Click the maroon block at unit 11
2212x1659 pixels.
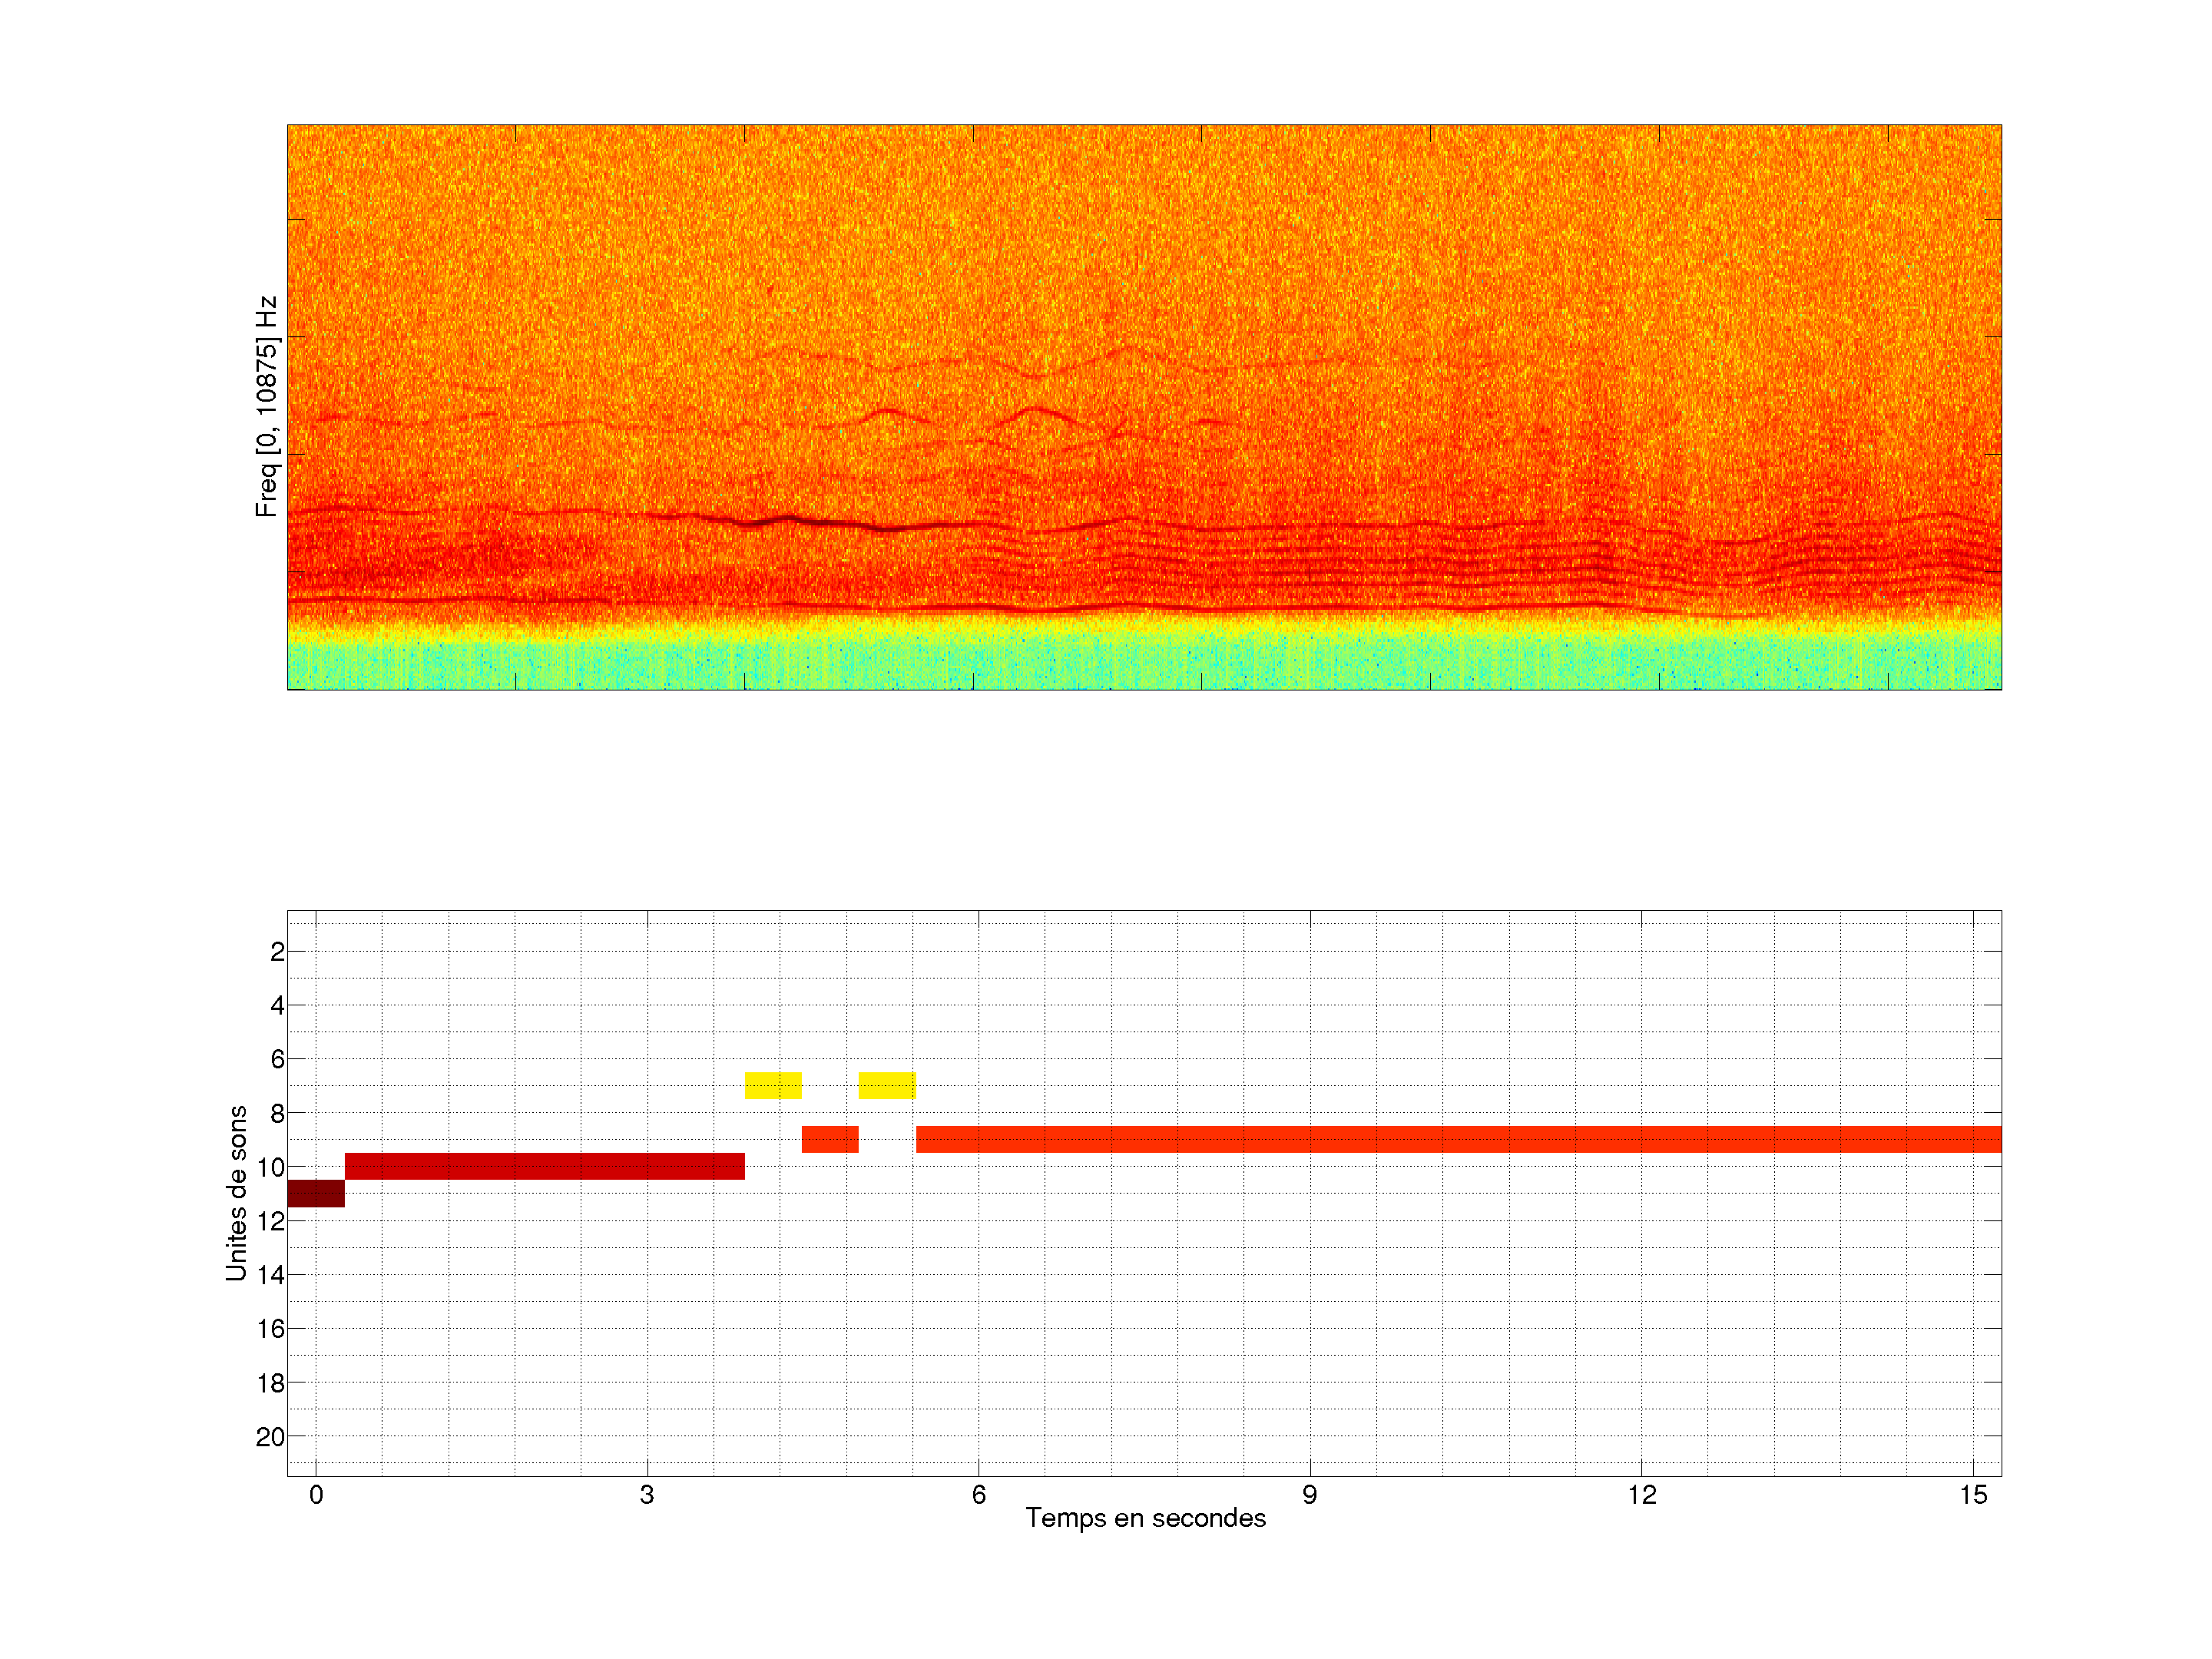316,1193
